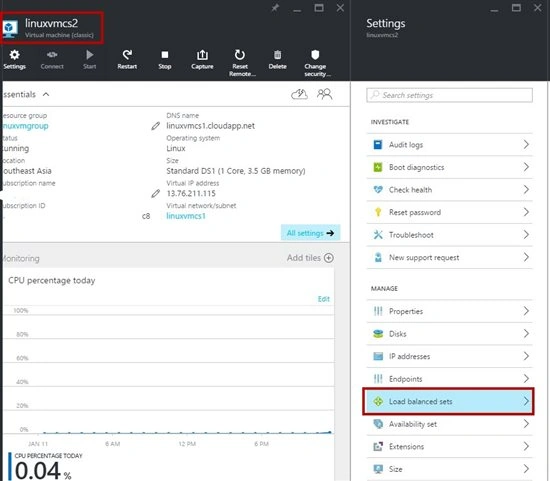Click All settings button
Screen dimensions: 550x481
[310, 233]
